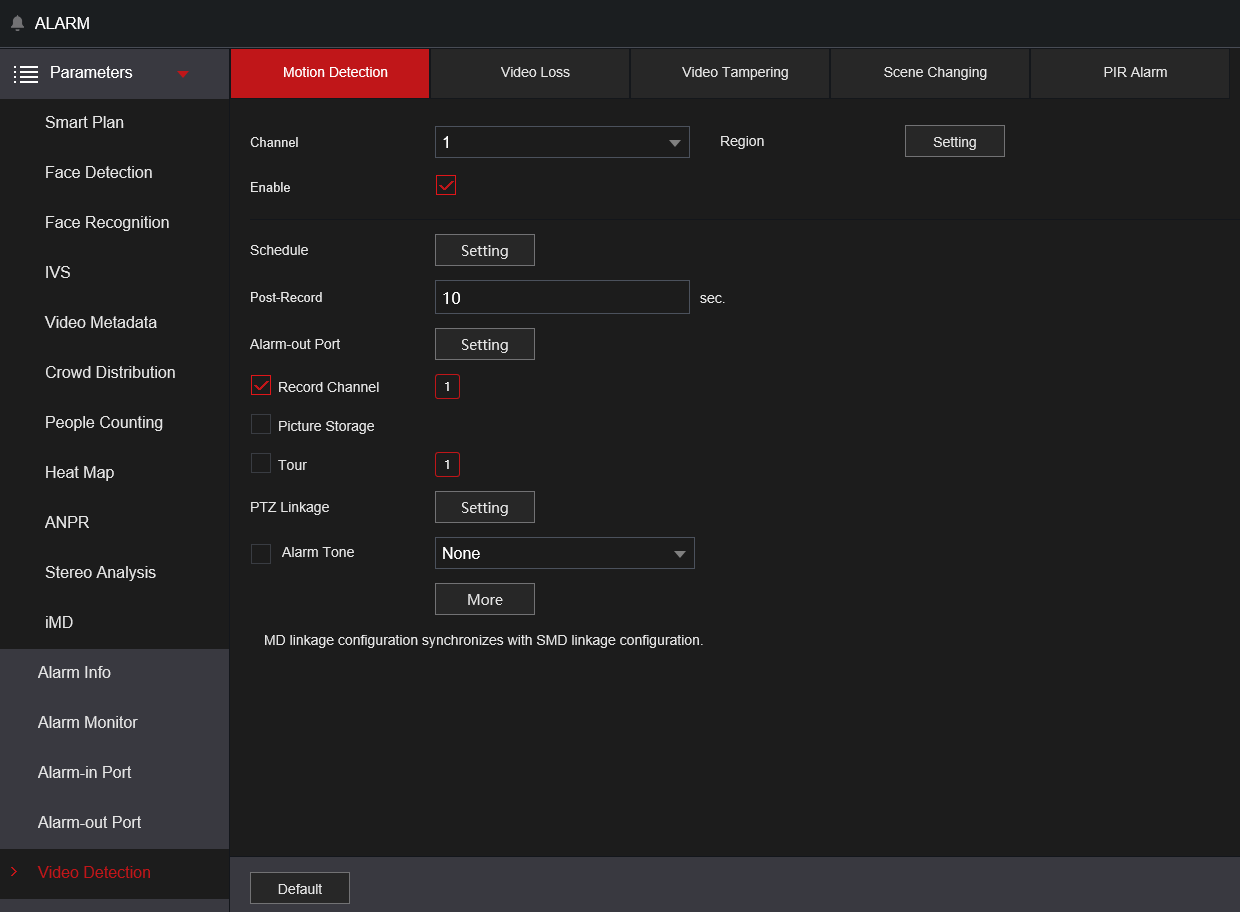Open the PIR Alarm tab

tap(1135, 73)
